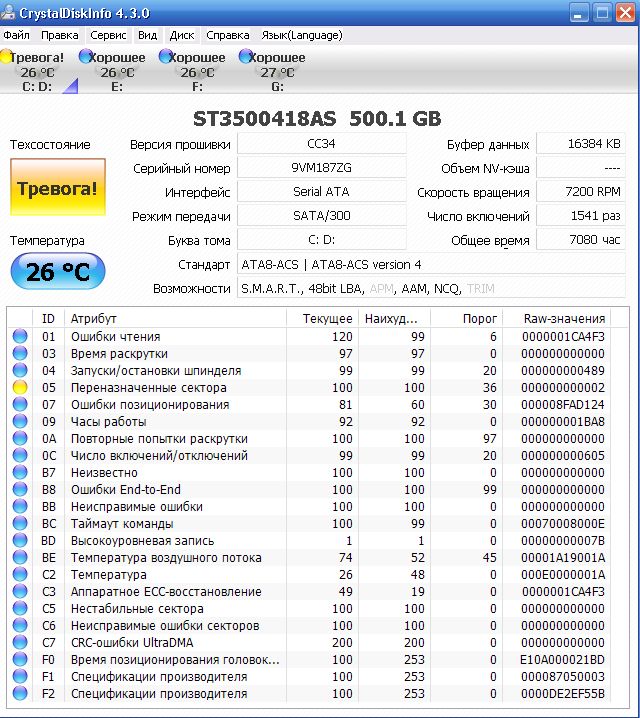This screenshot has width=640, height=718.
Task: Open the Язык(Language) menu
Action: (x=302, y=35)
